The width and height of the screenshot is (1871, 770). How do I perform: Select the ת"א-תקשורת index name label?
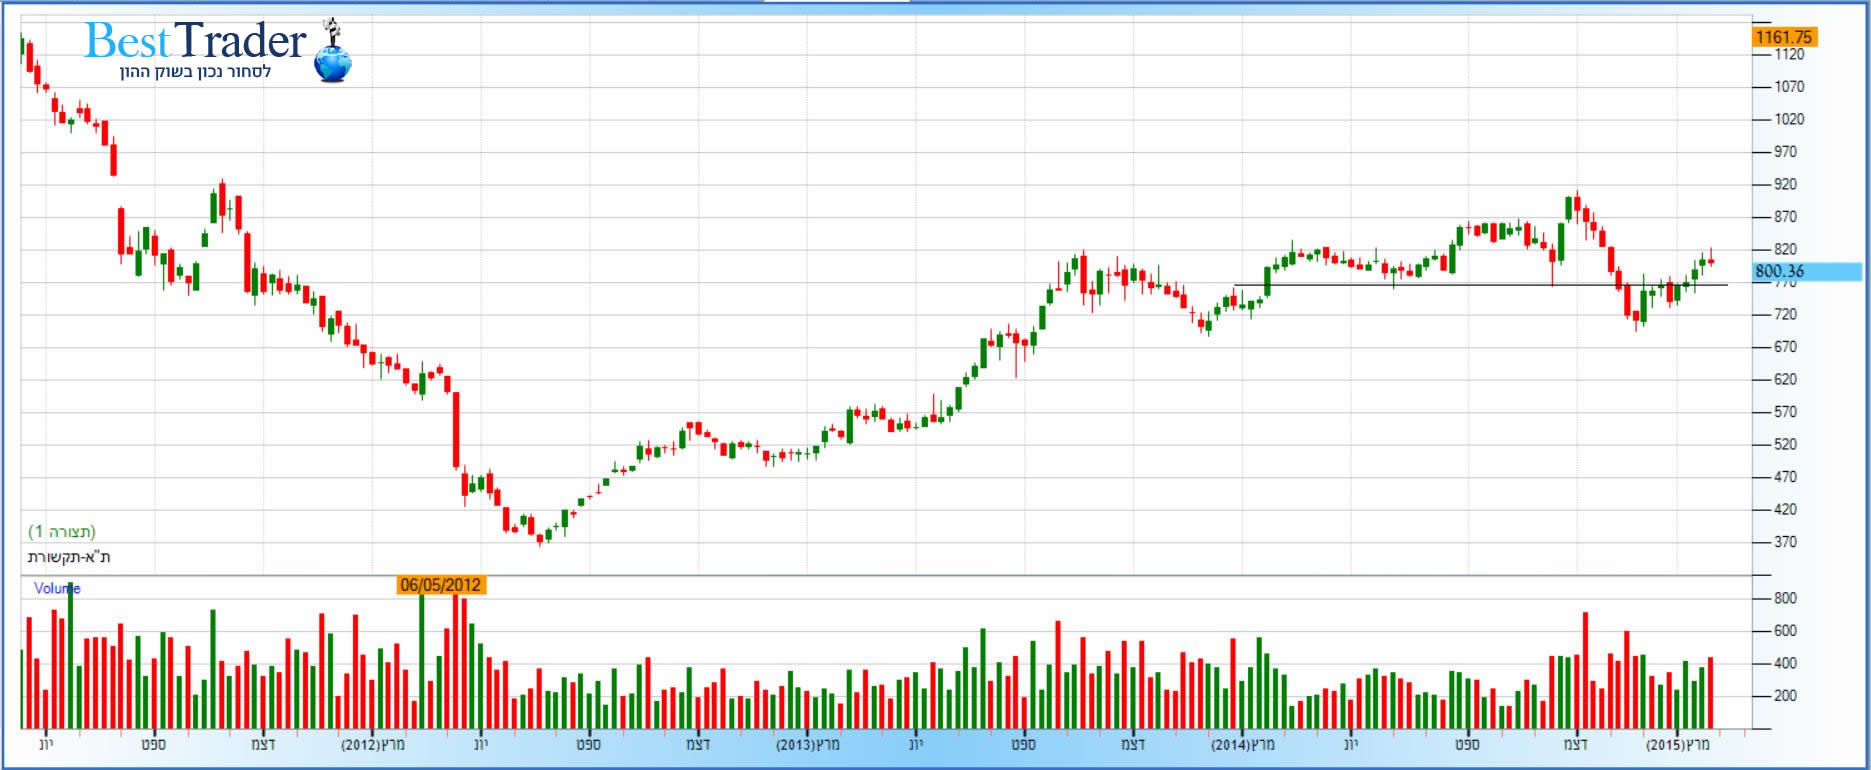69,556
